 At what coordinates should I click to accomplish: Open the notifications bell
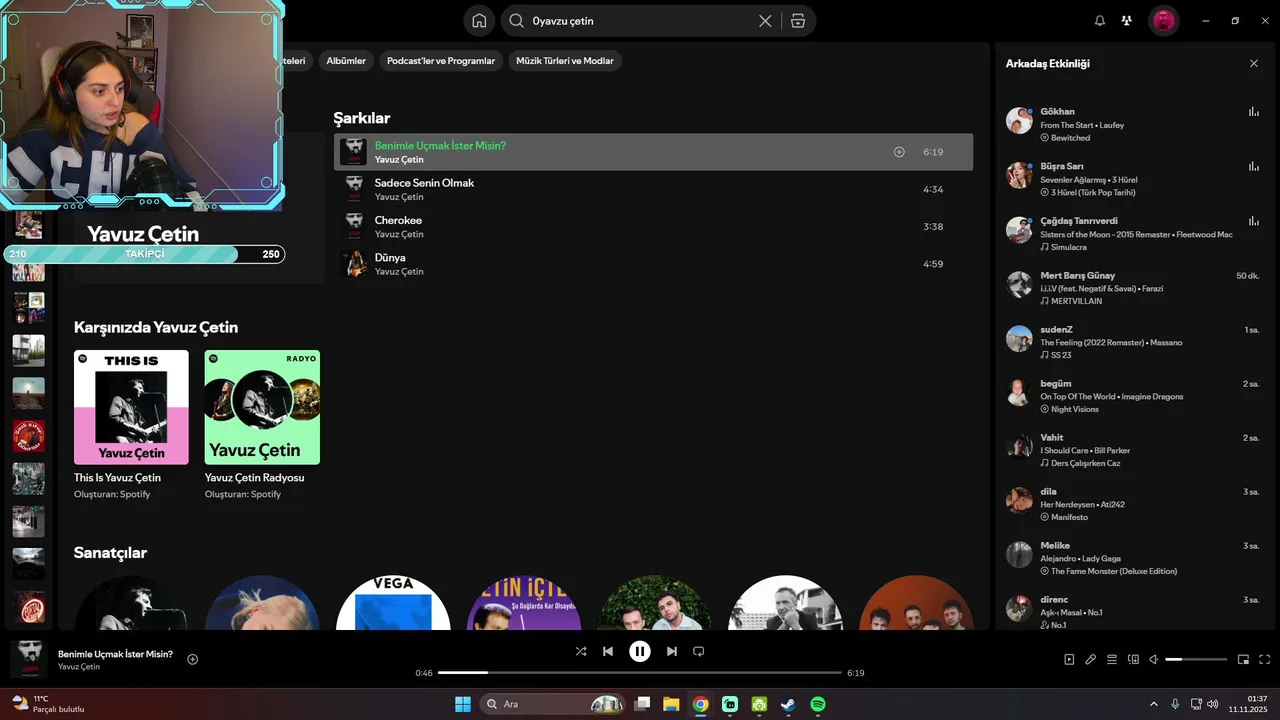[1100, 21]
